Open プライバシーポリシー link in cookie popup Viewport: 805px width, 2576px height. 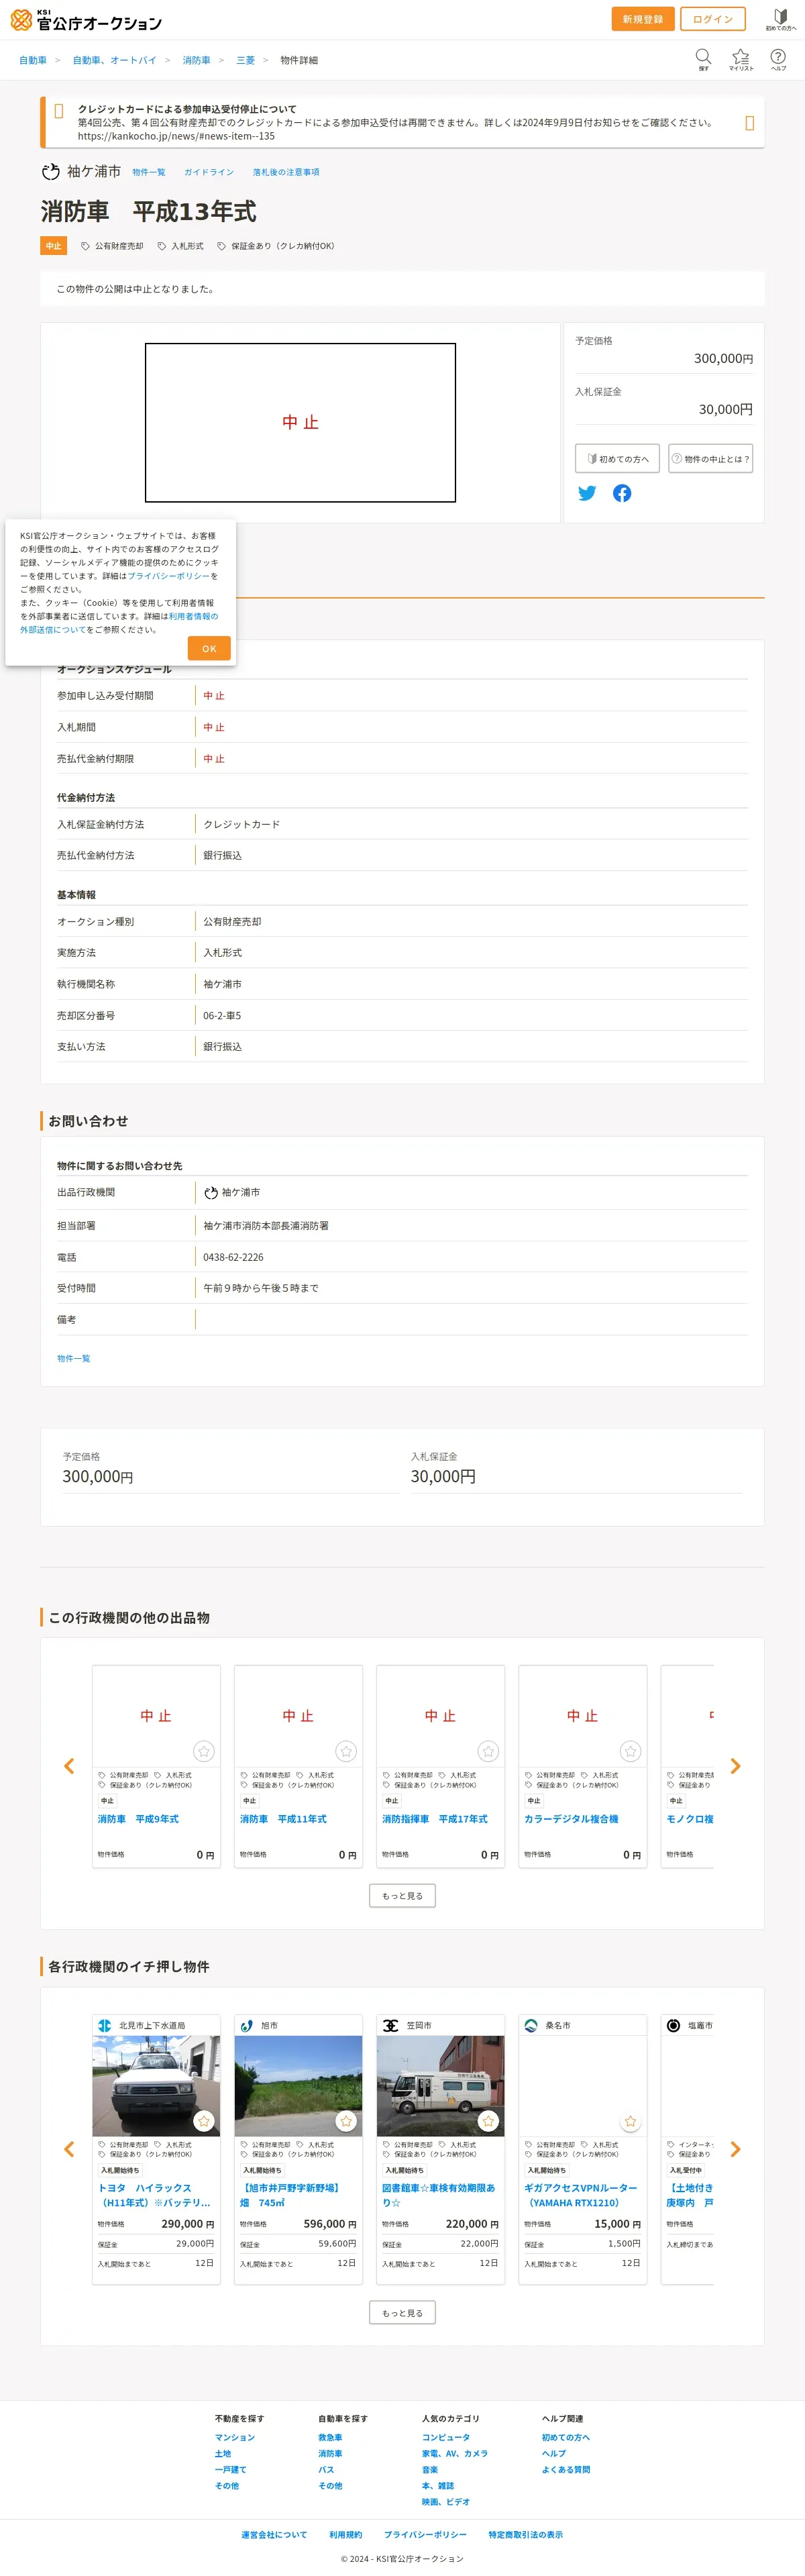tap(169, 576)
